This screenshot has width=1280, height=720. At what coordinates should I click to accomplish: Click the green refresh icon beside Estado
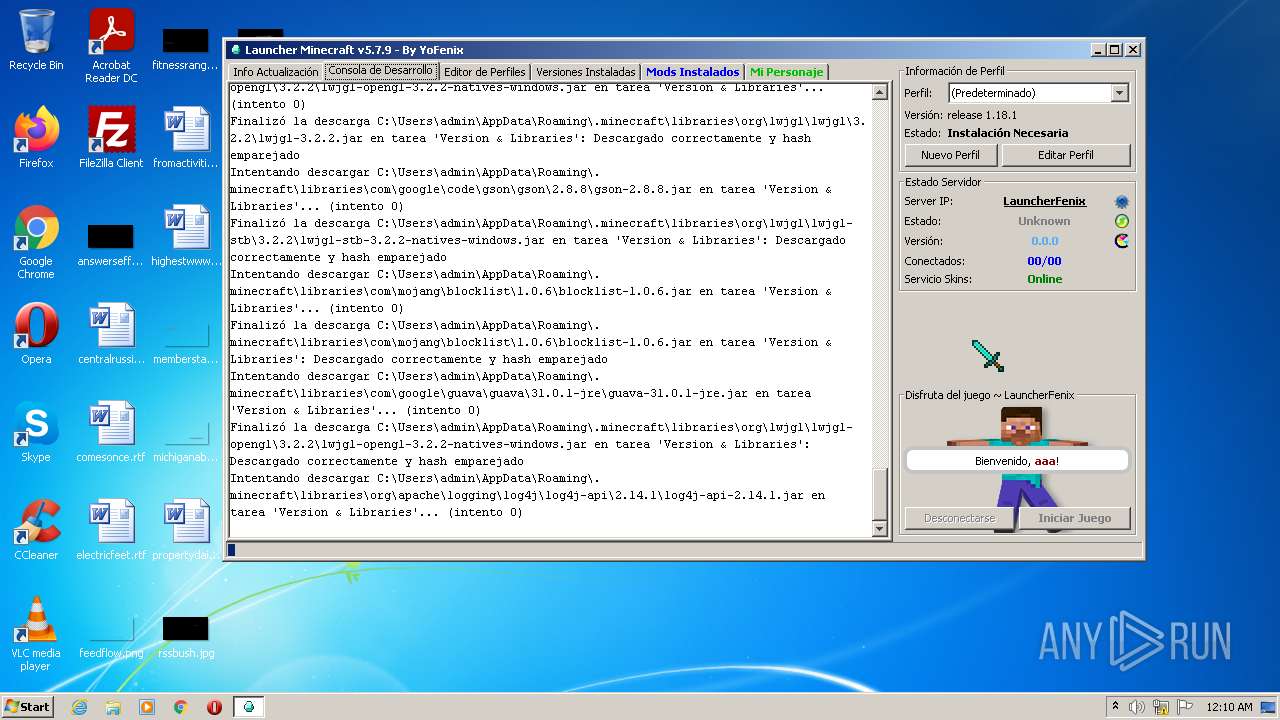pos(1122,221)
